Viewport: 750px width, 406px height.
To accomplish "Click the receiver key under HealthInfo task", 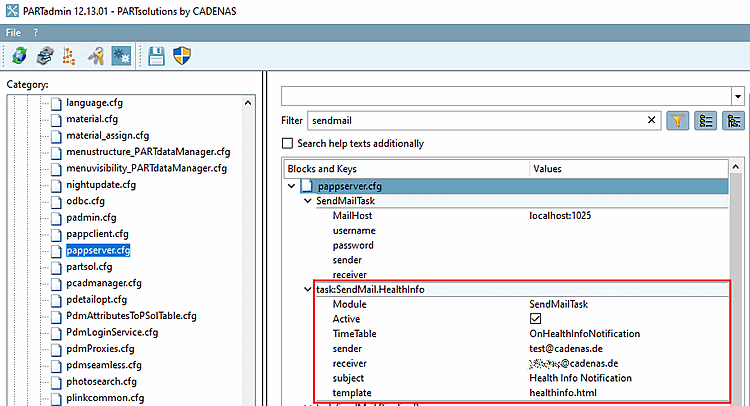I will coord(350,363).
